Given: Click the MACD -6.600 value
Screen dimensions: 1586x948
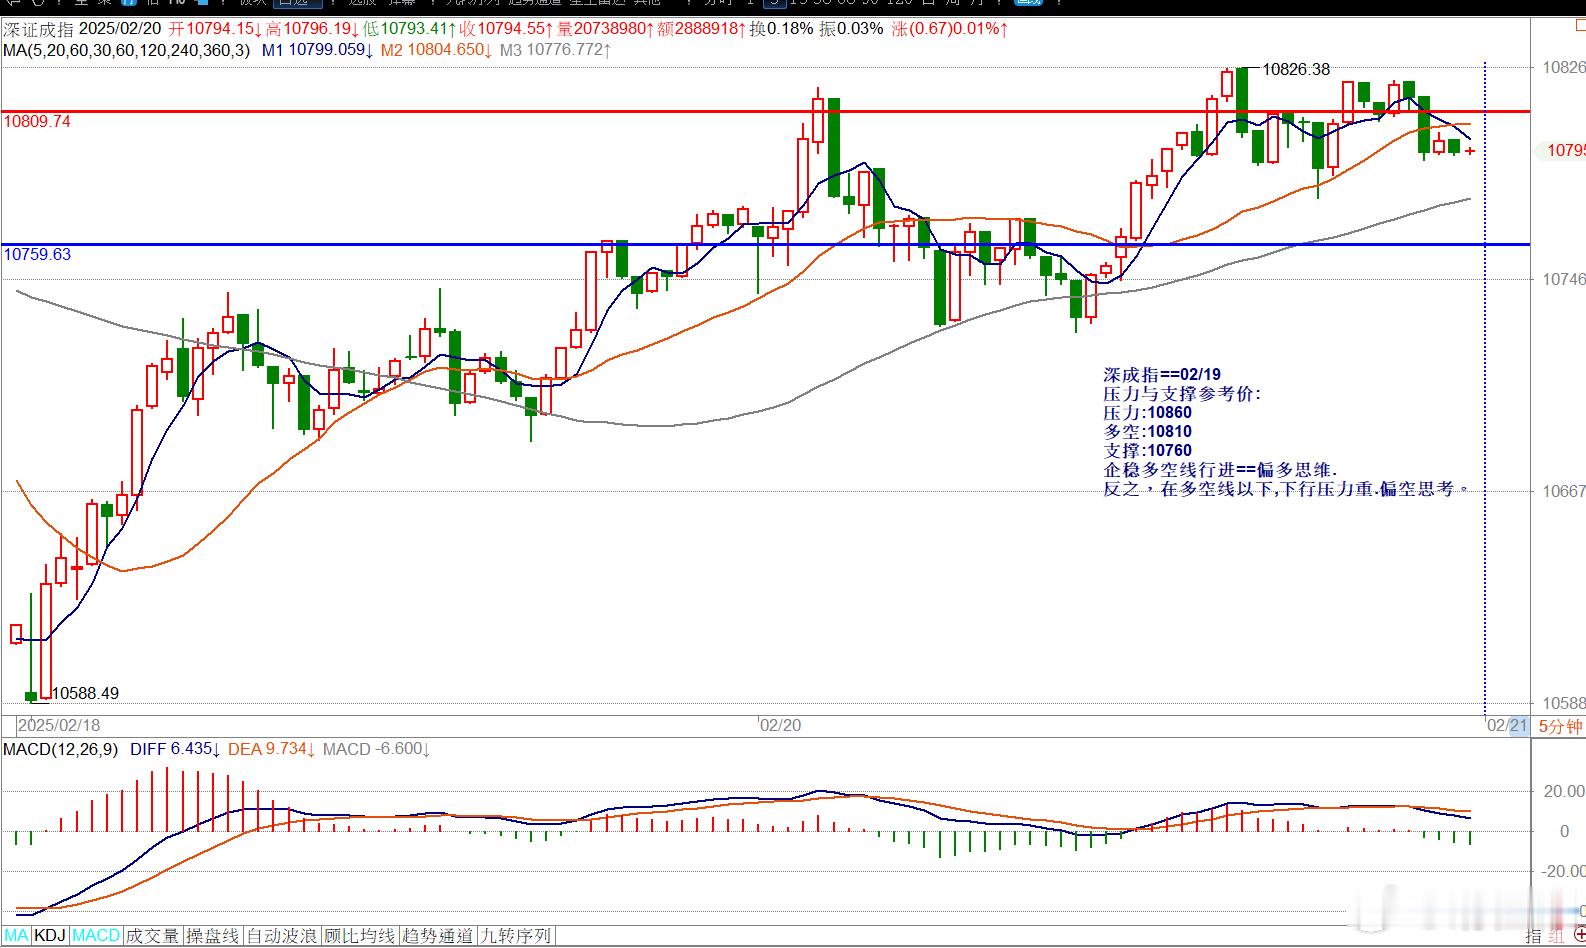Looking at the screenshot, I should (377, 749).
